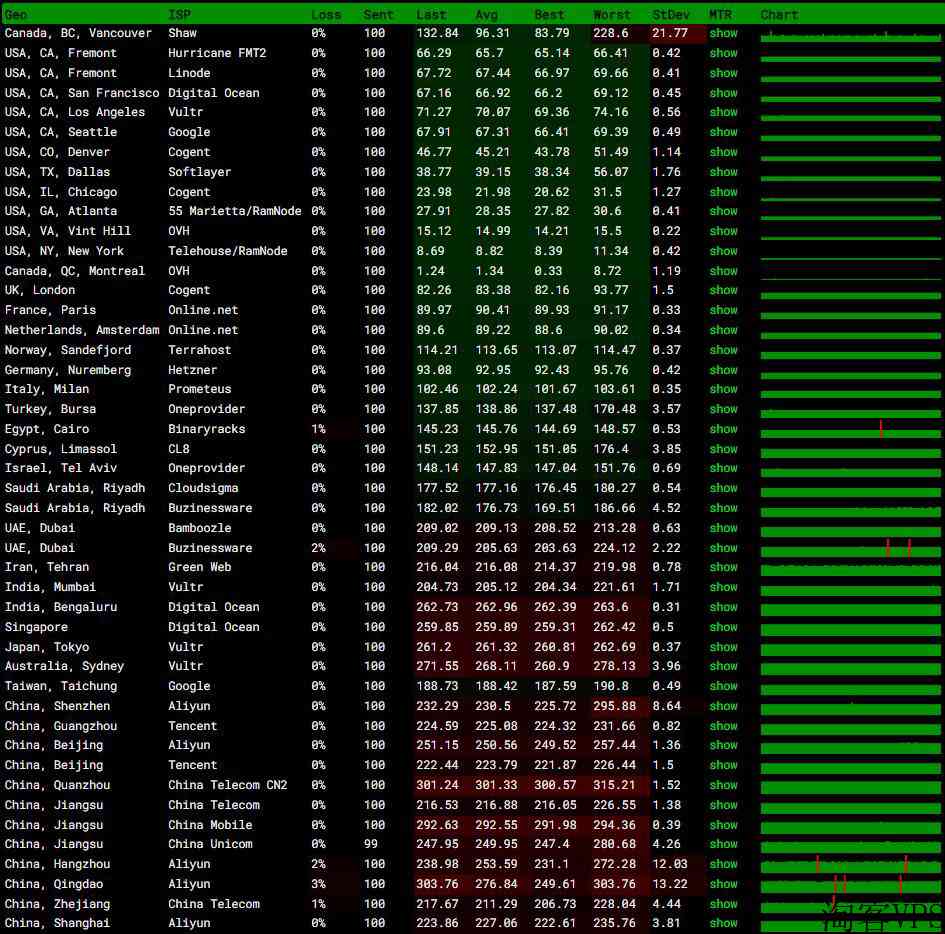Show MTR for USA, CO, Denver

coord(723,152)
